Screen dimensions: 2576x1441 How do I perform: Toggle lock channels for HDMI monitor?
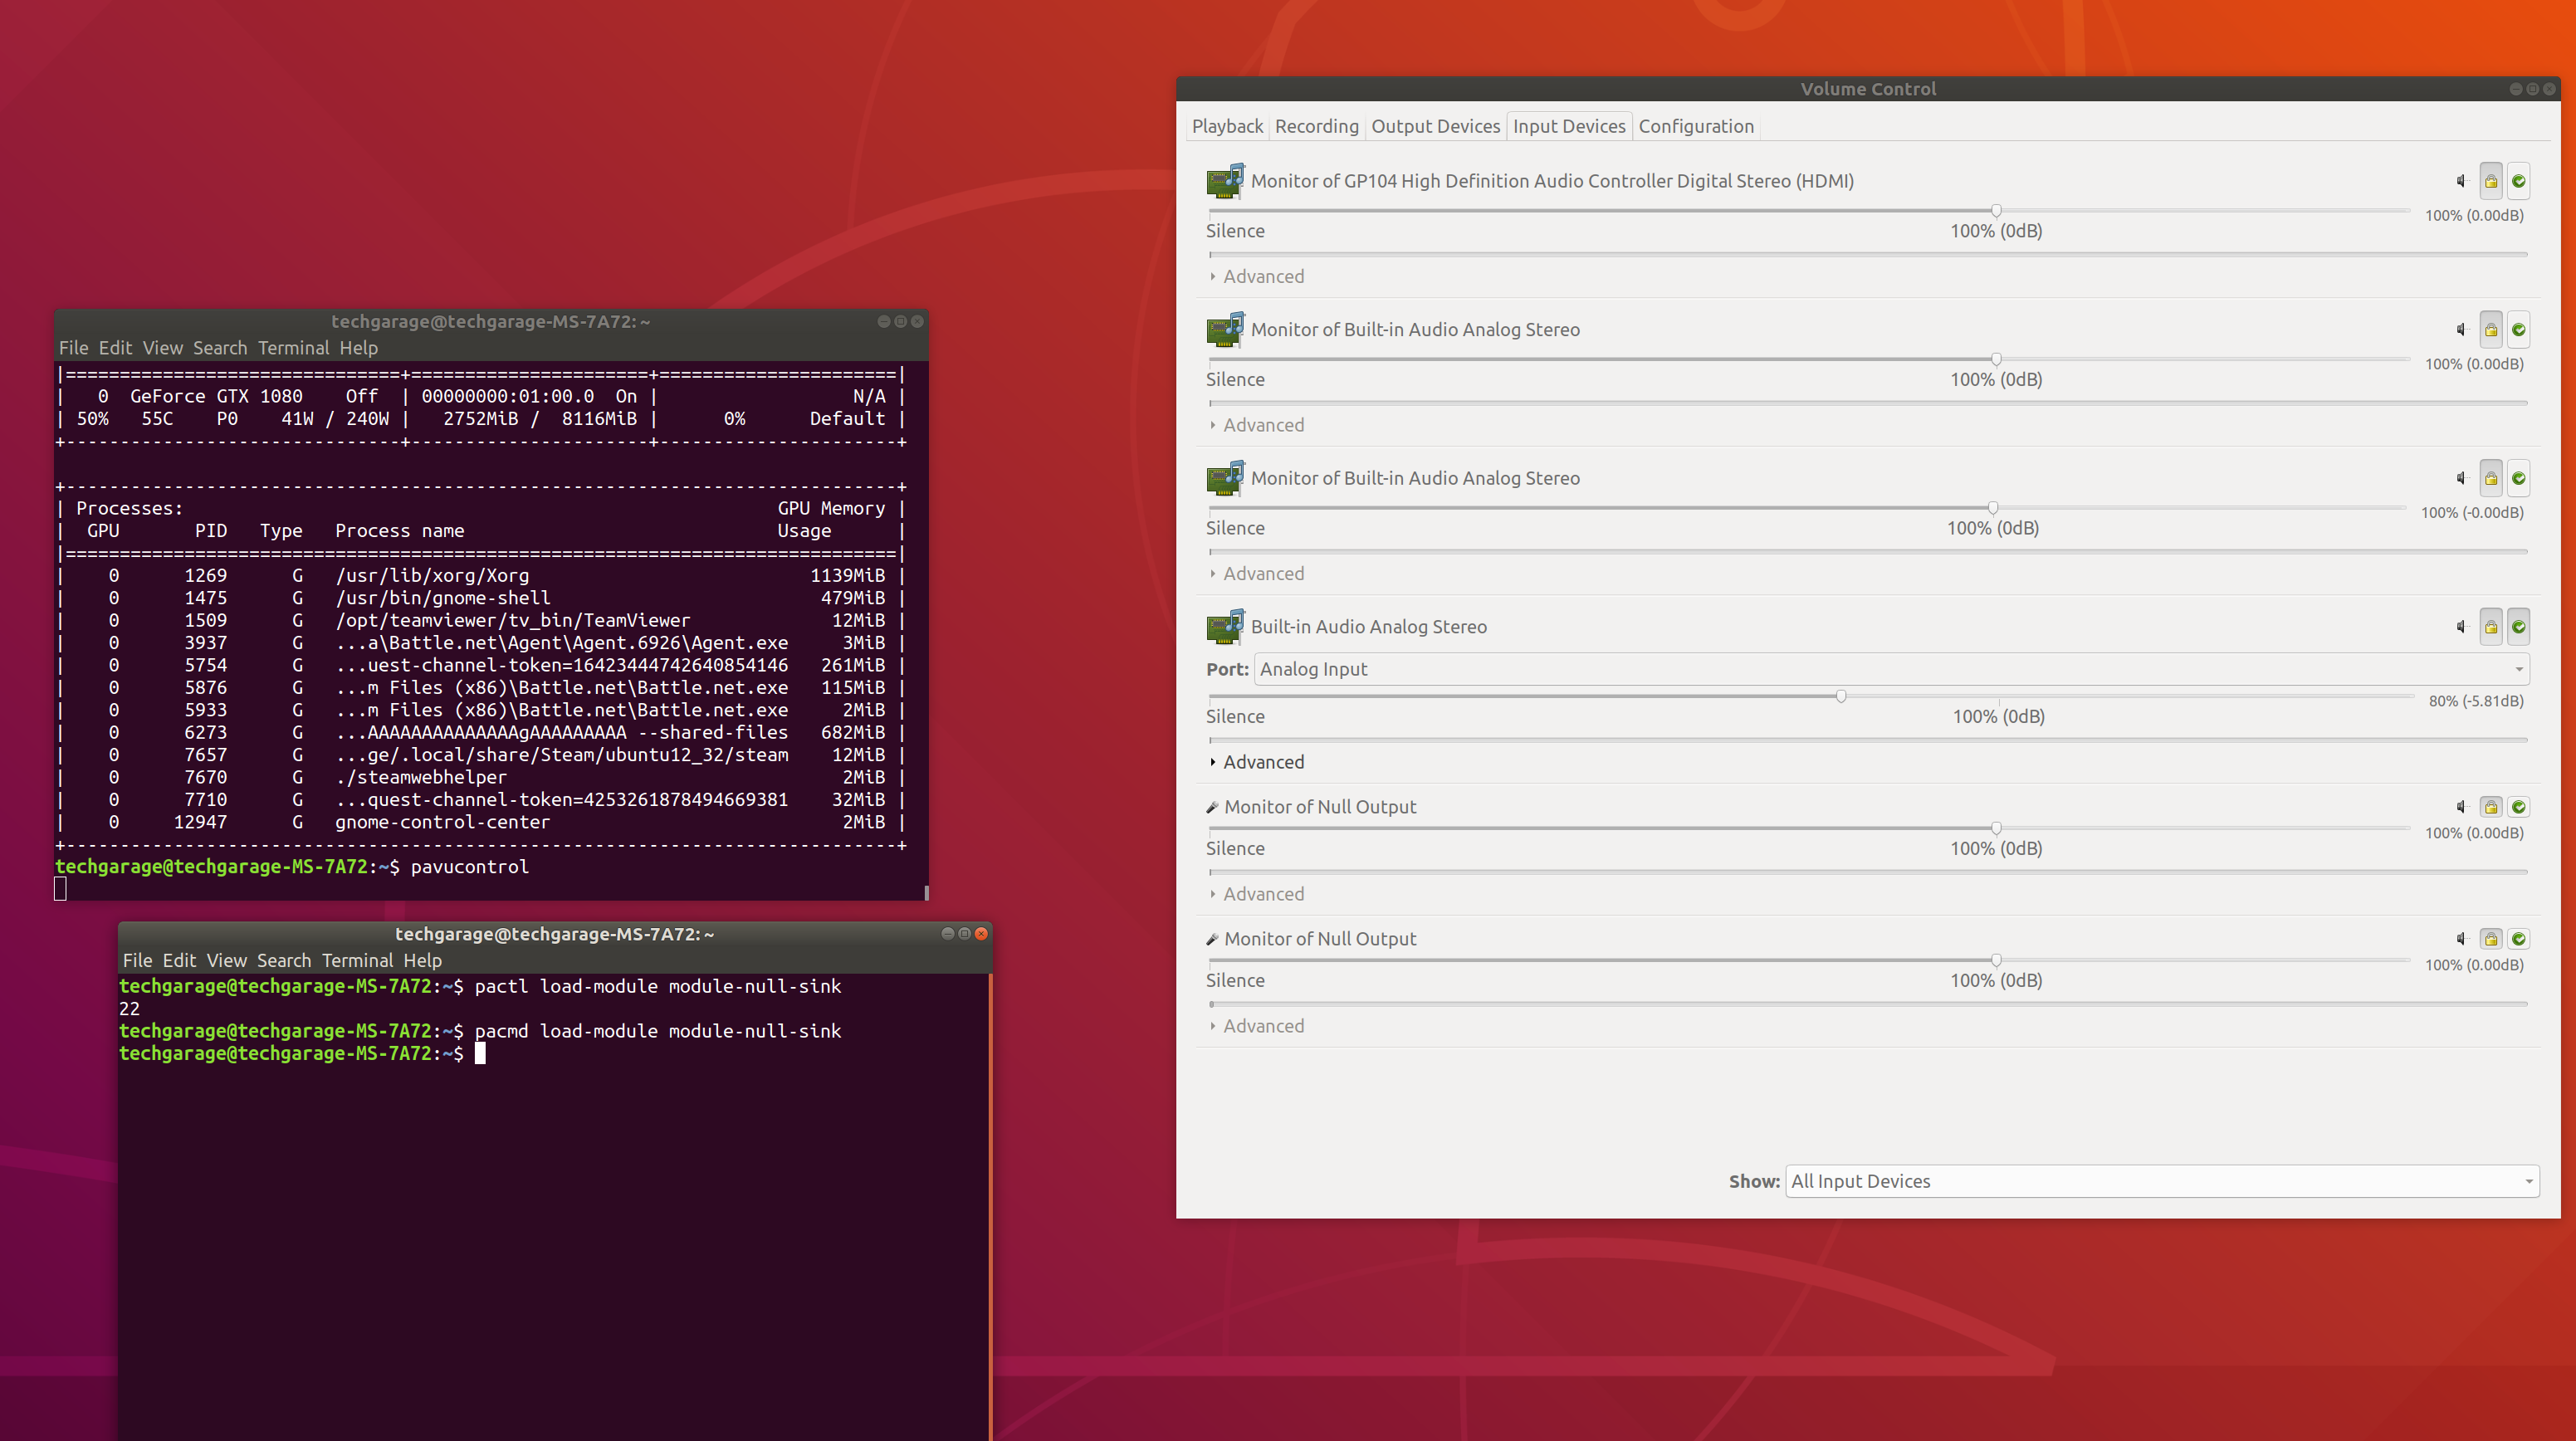(x=2491, y=181)
